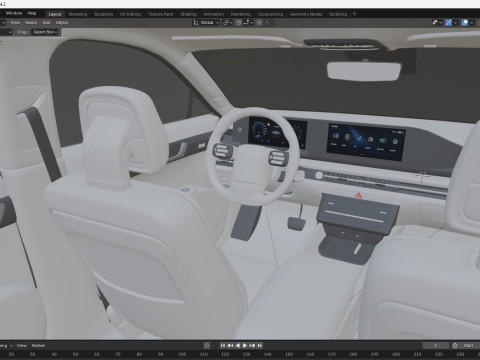The height and width of the screenshot is (360, 480).
Task: Jump to timeline start frame
Action: point(223,346)
